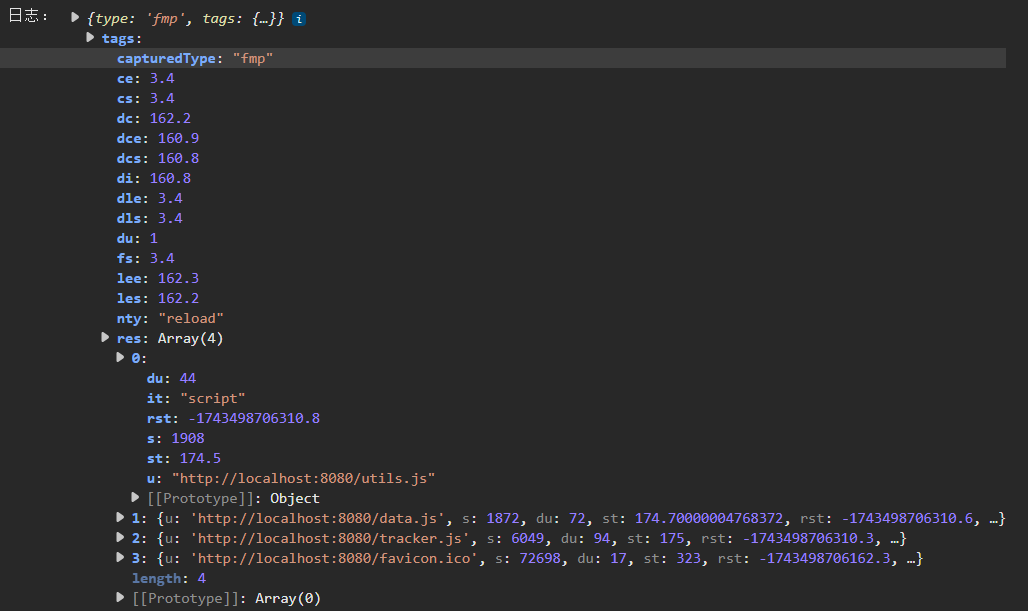Collapse the root fmp object arrow
The width and height of the screenshot is (1028, 611).
(75, 18)
